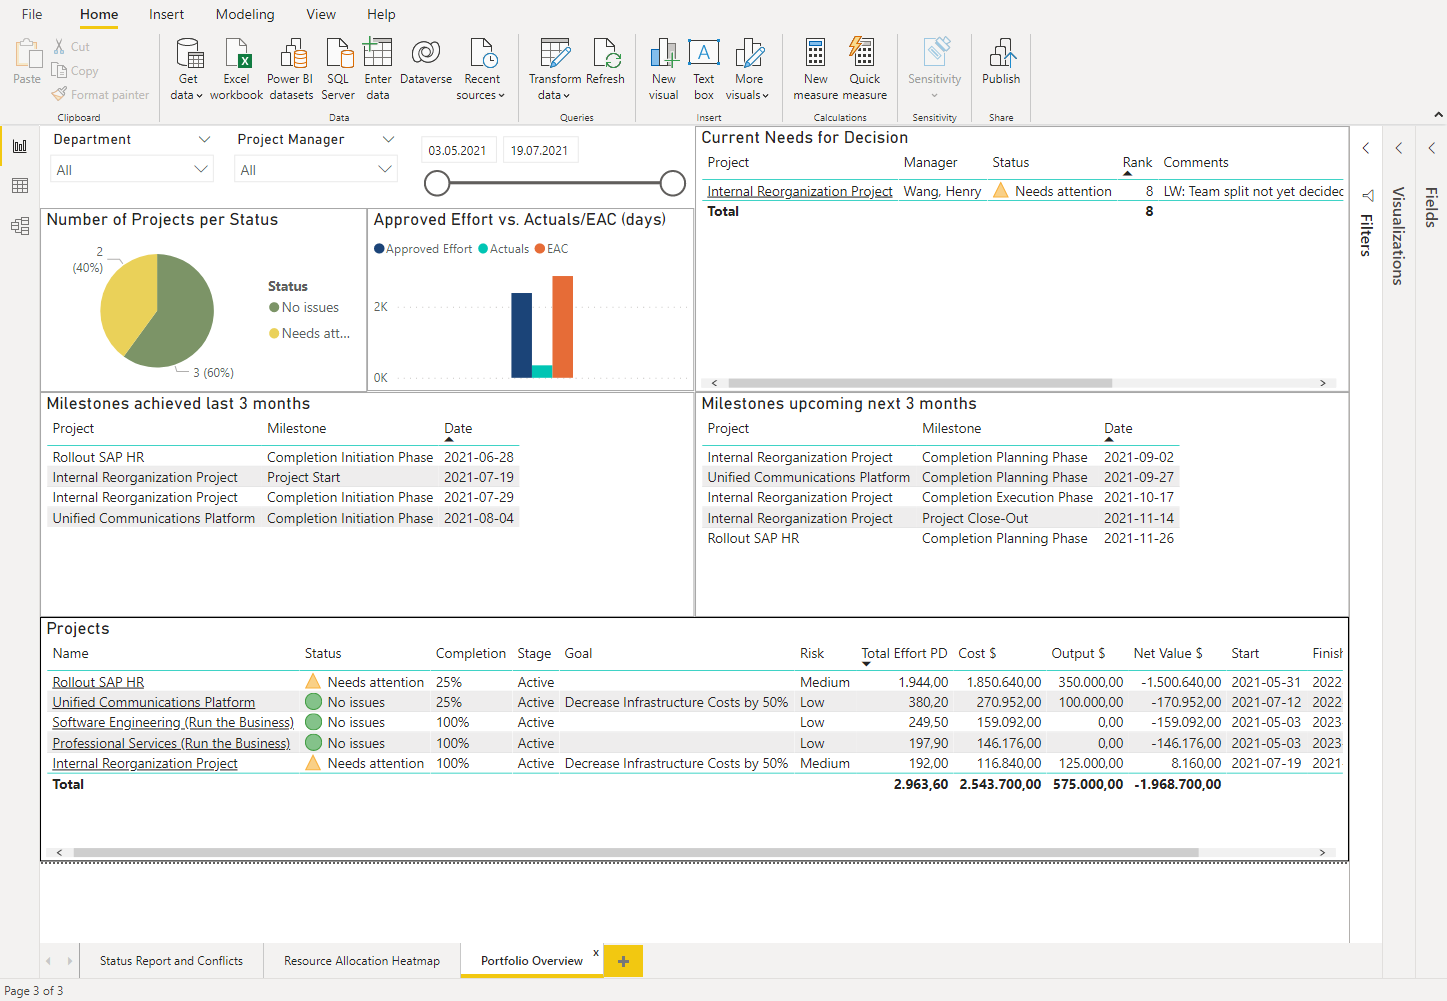The width and height of the screenshot is (1447, 1001).
Task: Switch to the Resource Allocation Heatmap tab
Action: coord(361,960)
